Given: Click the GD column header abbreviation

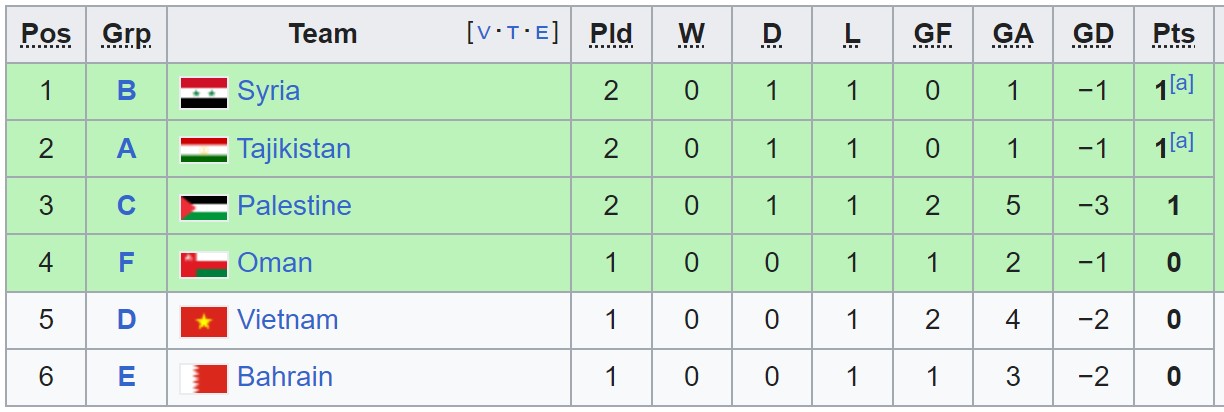Looking at the screenshot, I should click(x=1093, y=34).
